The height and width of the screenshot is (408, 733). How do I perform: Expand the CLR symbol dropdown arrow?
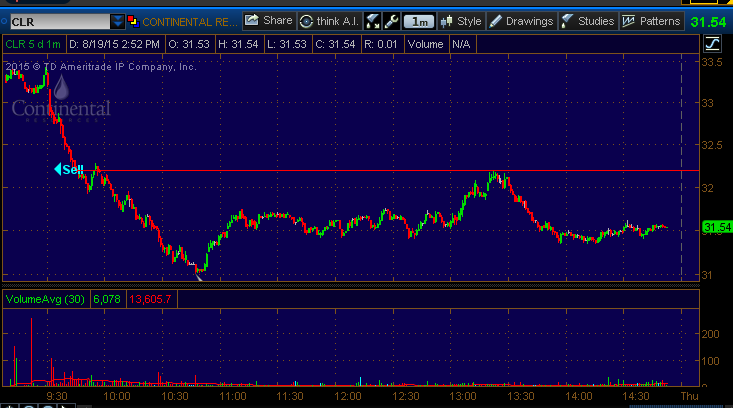pos(119,20)
